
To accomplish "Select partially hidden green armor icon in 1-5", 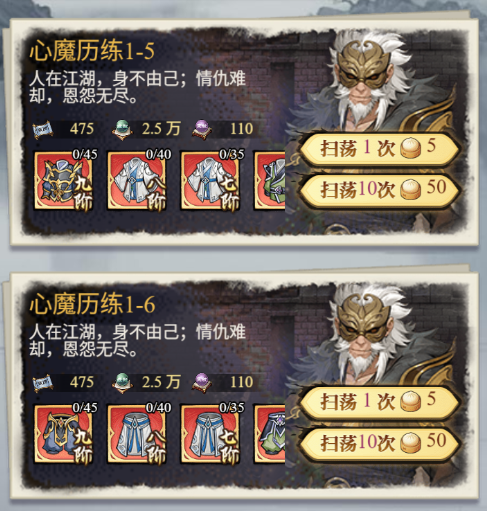I will (x=270, y=180).
